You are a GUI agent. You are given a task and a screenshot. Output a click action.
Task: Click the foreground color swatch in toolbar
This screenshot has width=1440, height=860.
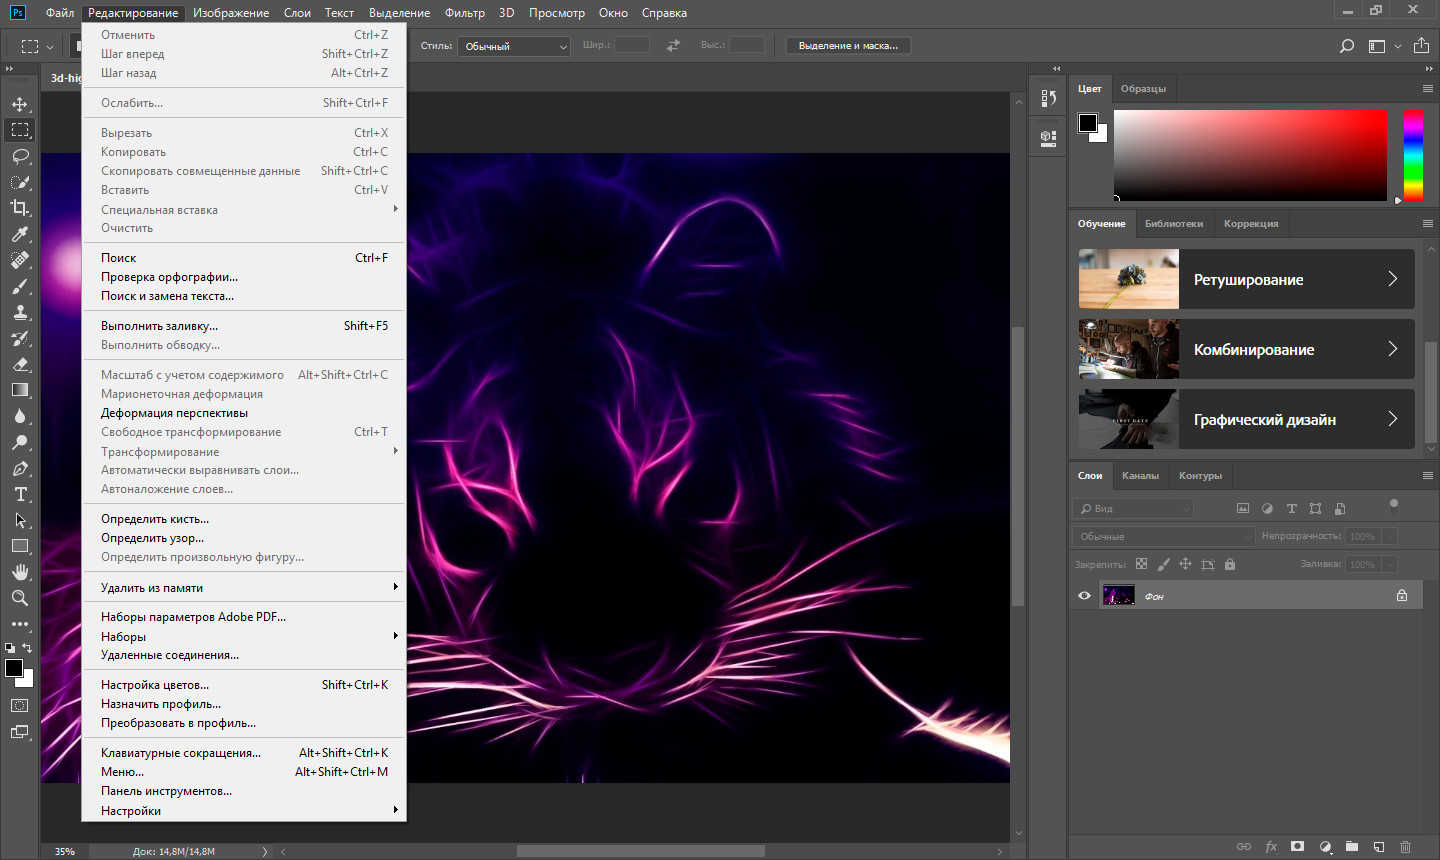pyautogui.click(x=13, y=668)
